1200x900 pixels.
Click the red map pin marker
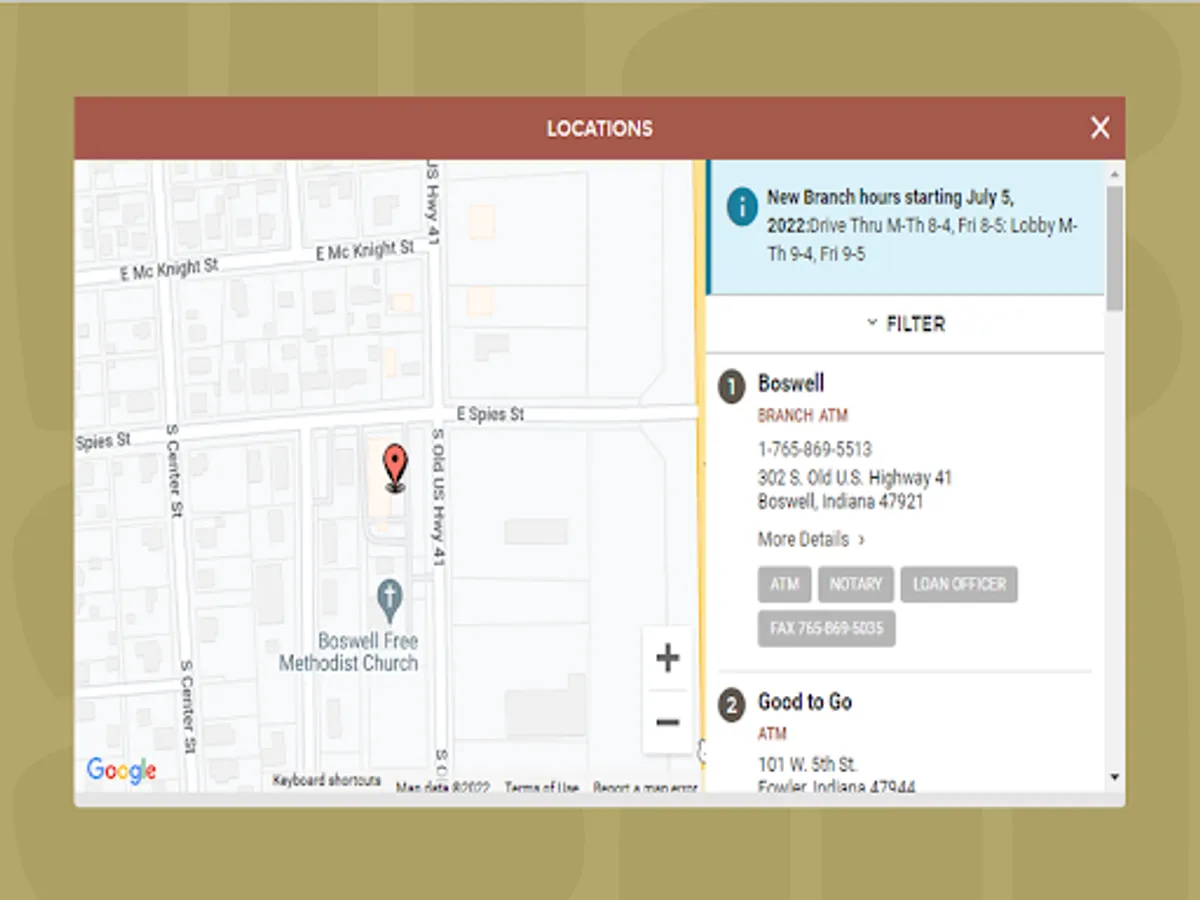click(x=396, y=468)
